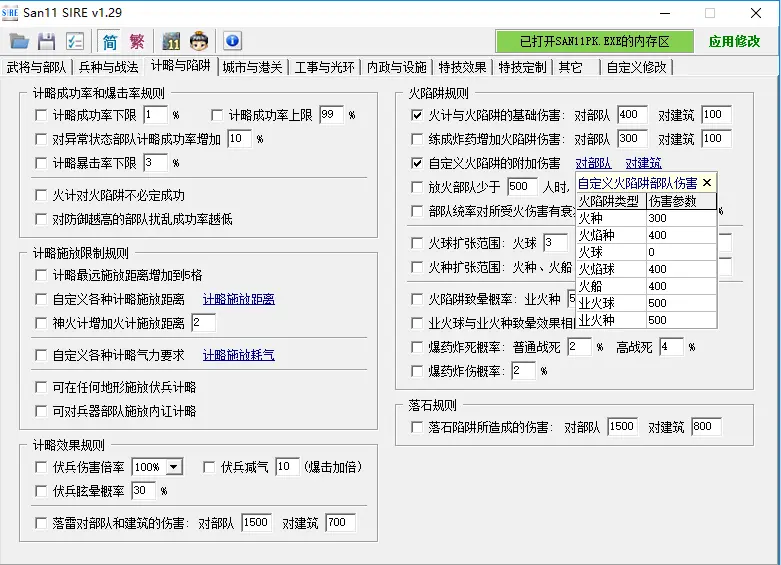Edit 落石 对部队 1500 field
Viewport: 781px width, 565px height.
point(623,427)
